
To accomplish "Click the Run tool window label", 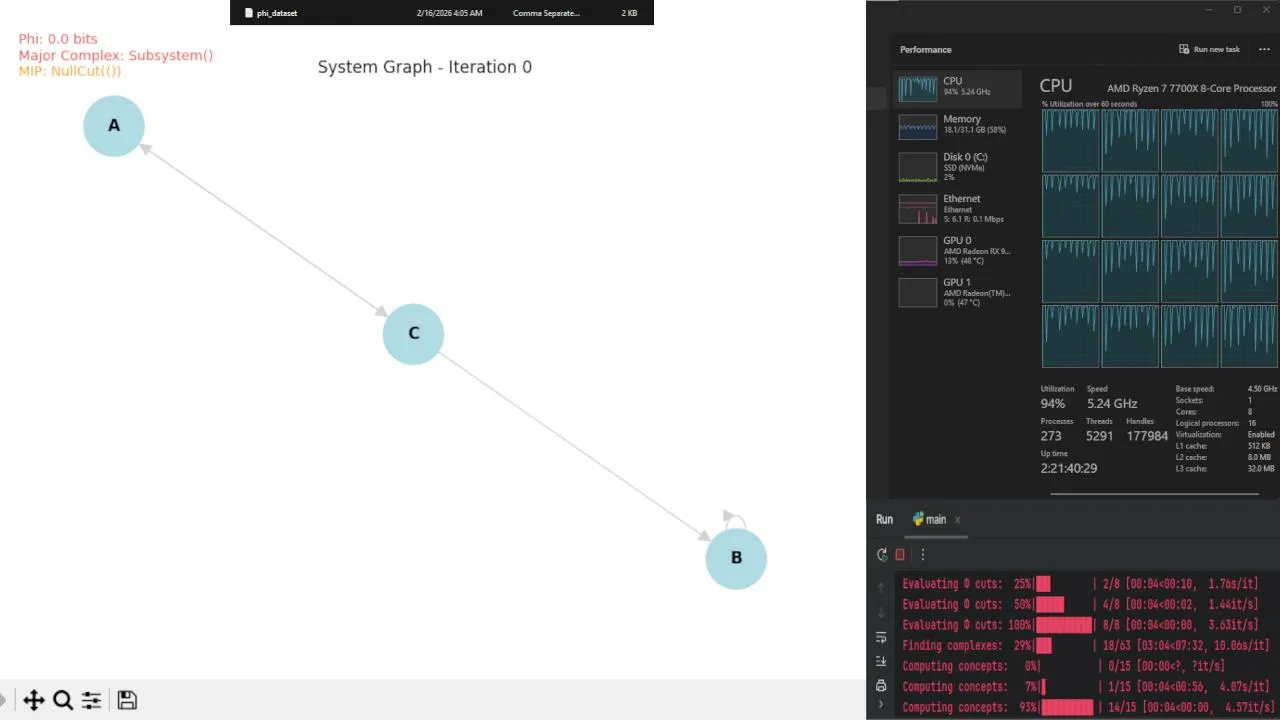I will [x=884, y=520].
